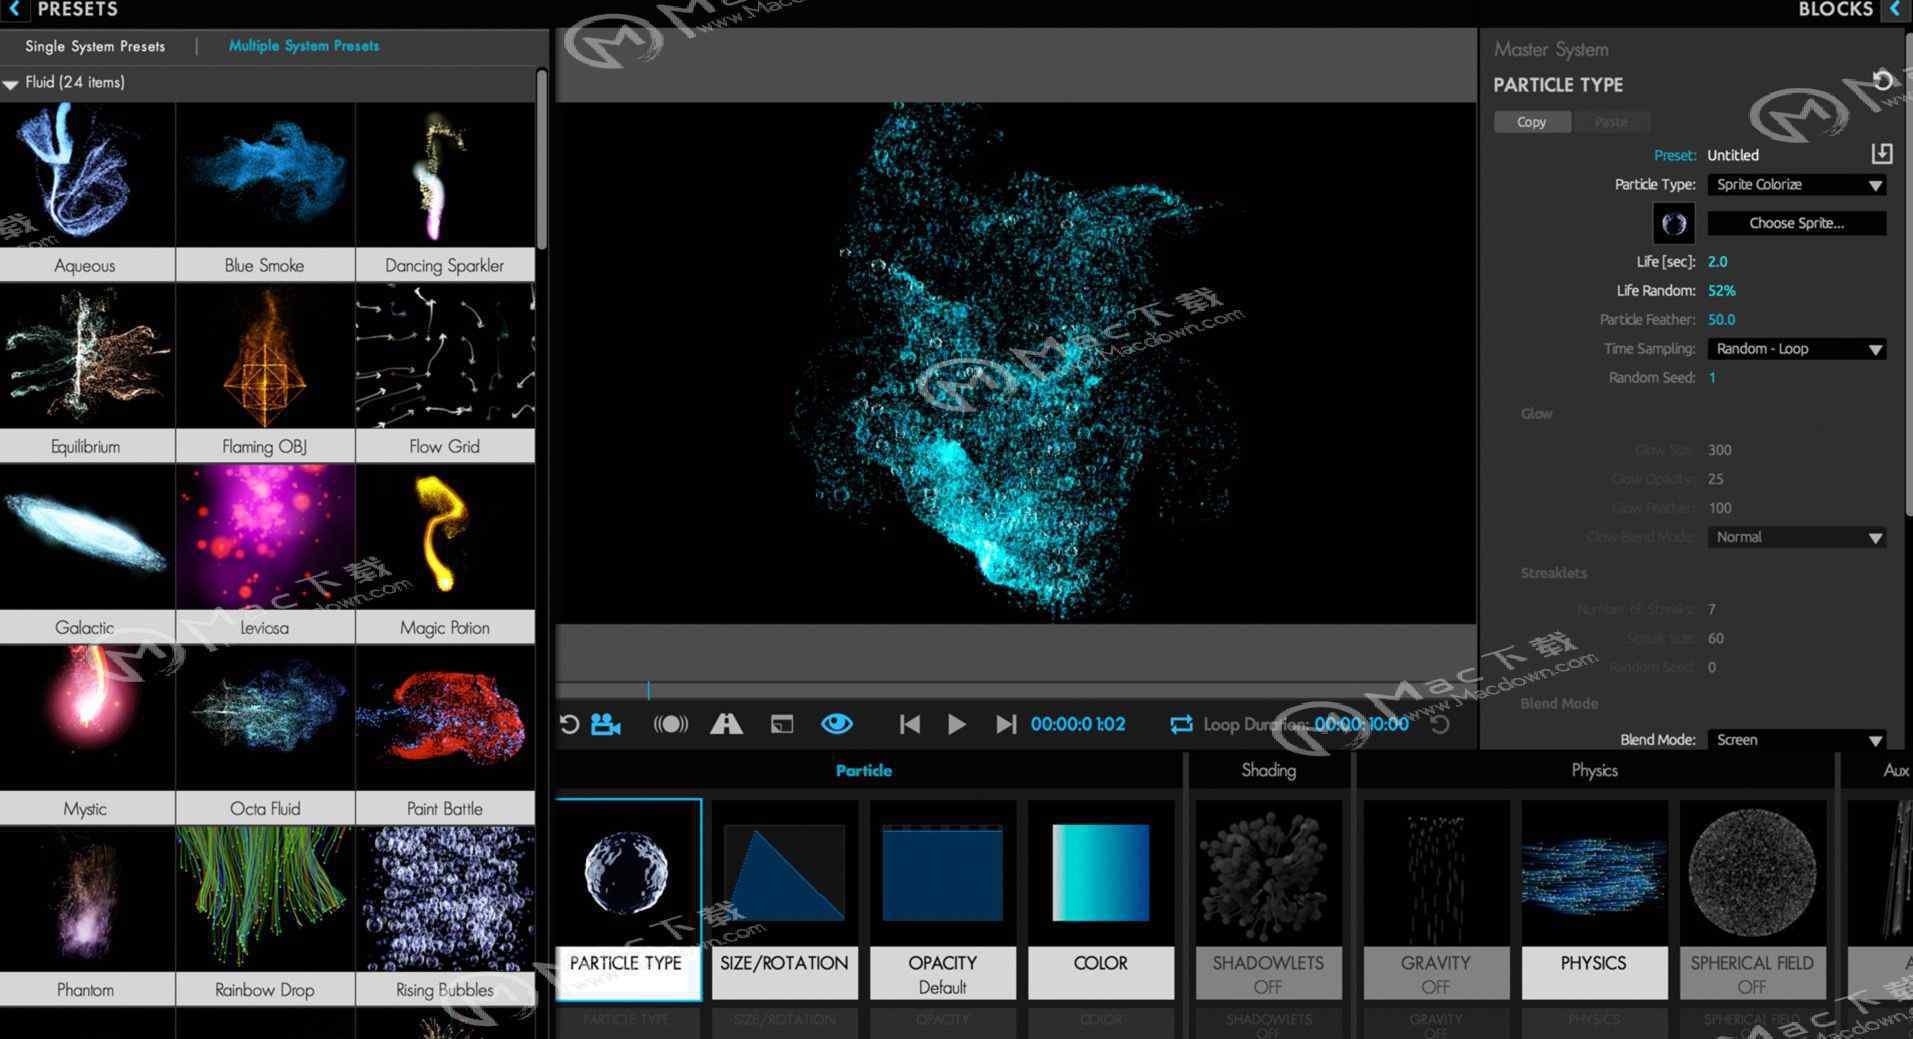The width and height of the screenshot is (1913, 1039).
Task: Click the frame overlay icon beside the eye
Action: [782, 724]
